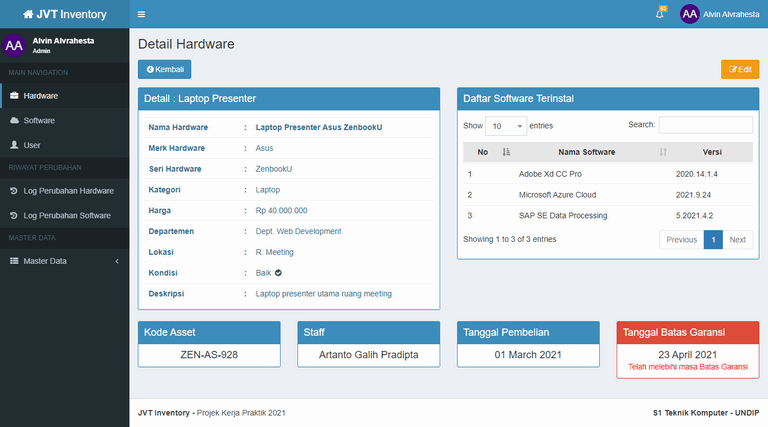Click version 2020.14.1.4
The height and width of the screenshot is (427, 768).
pyautogui.click(x=696, y=174)
